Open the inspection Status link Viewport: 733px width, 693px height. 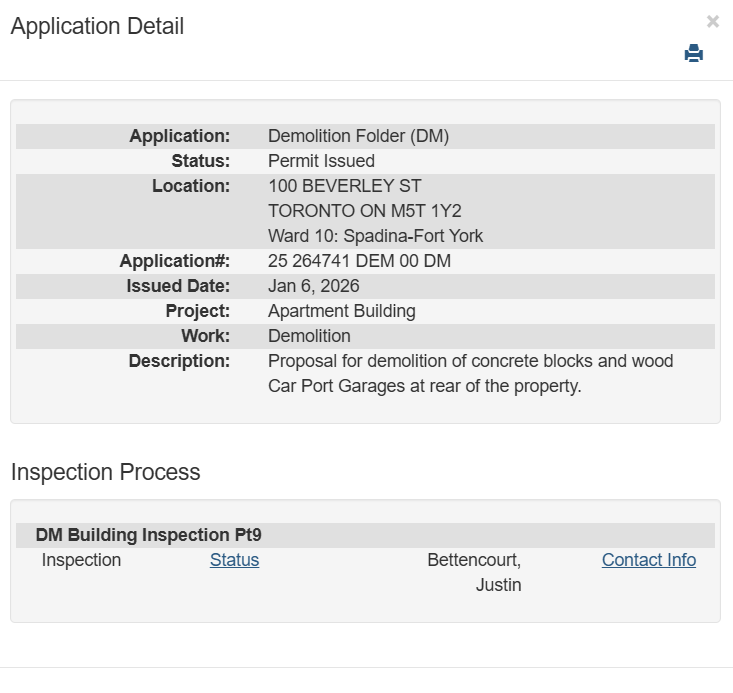pos(234,560)
